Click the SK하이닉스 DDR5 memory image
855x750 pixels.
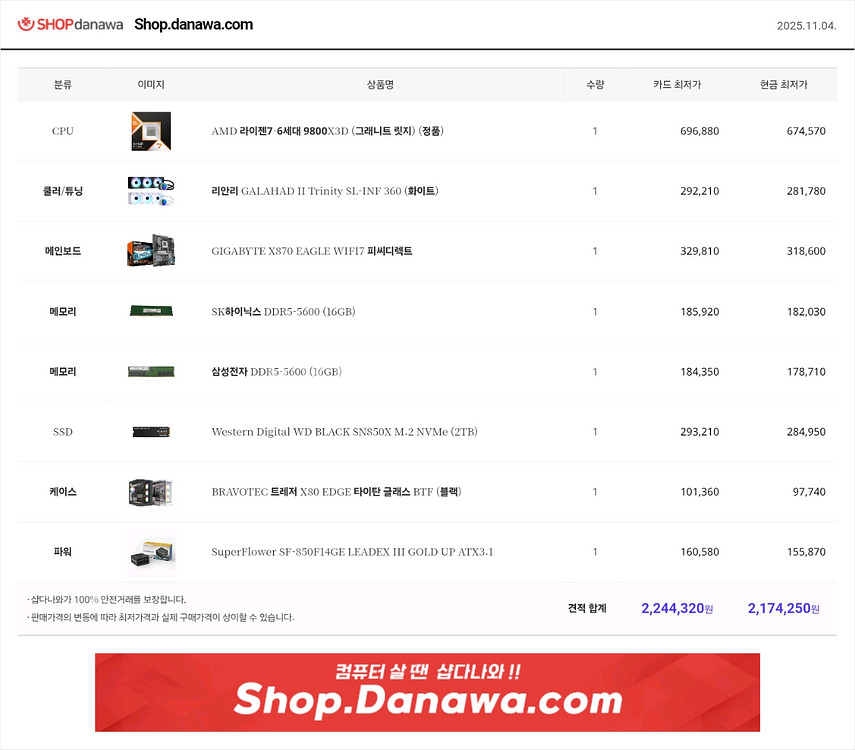pos(150,311)
